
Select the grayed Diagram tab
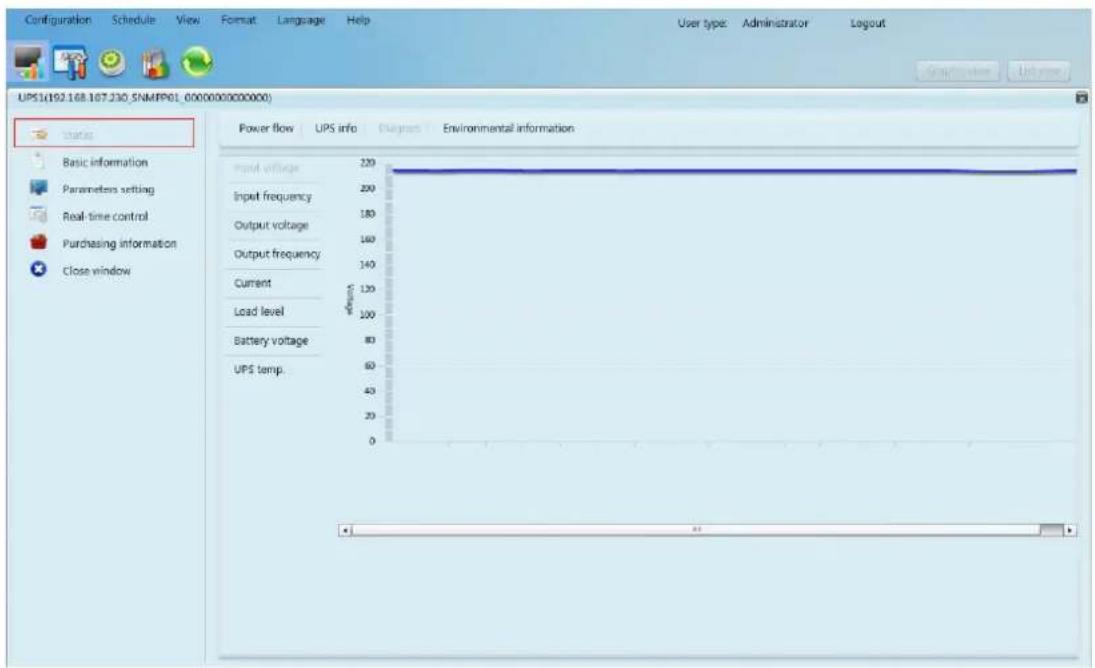click(x=399, y=128)
